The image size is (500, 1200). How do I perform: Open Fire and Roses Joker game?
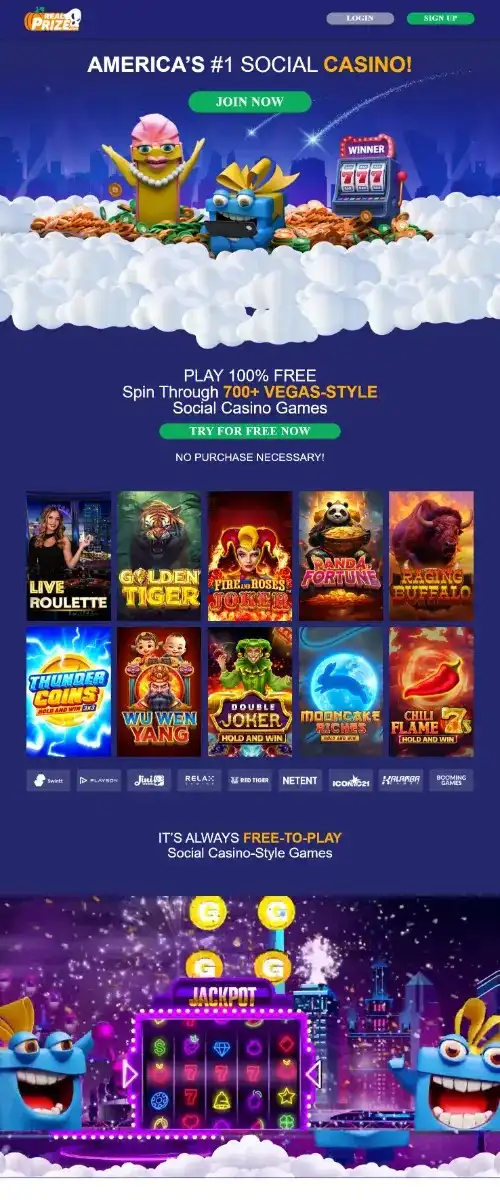[250, 556]
